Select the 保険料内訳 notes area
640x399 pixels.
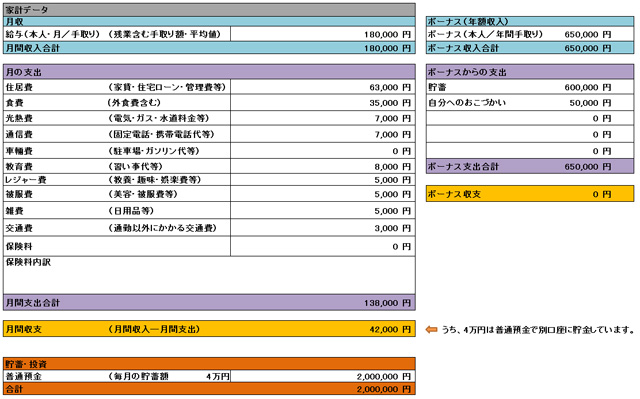tap(209, 275)
